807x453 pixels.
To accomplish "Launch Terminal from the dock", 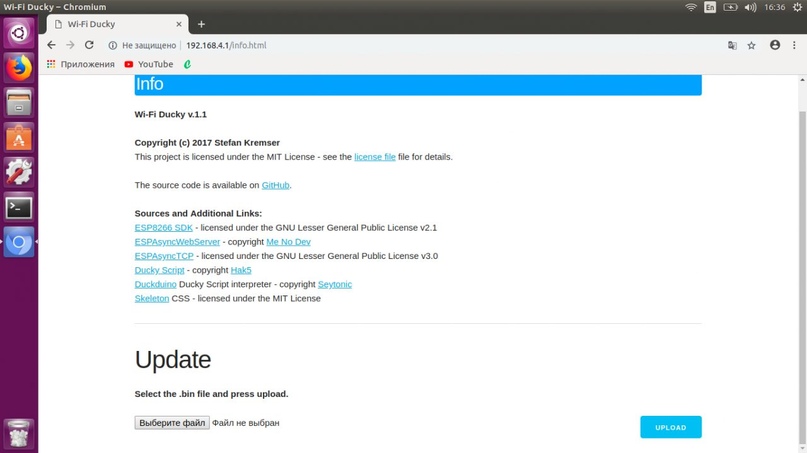I will [18, 207].
